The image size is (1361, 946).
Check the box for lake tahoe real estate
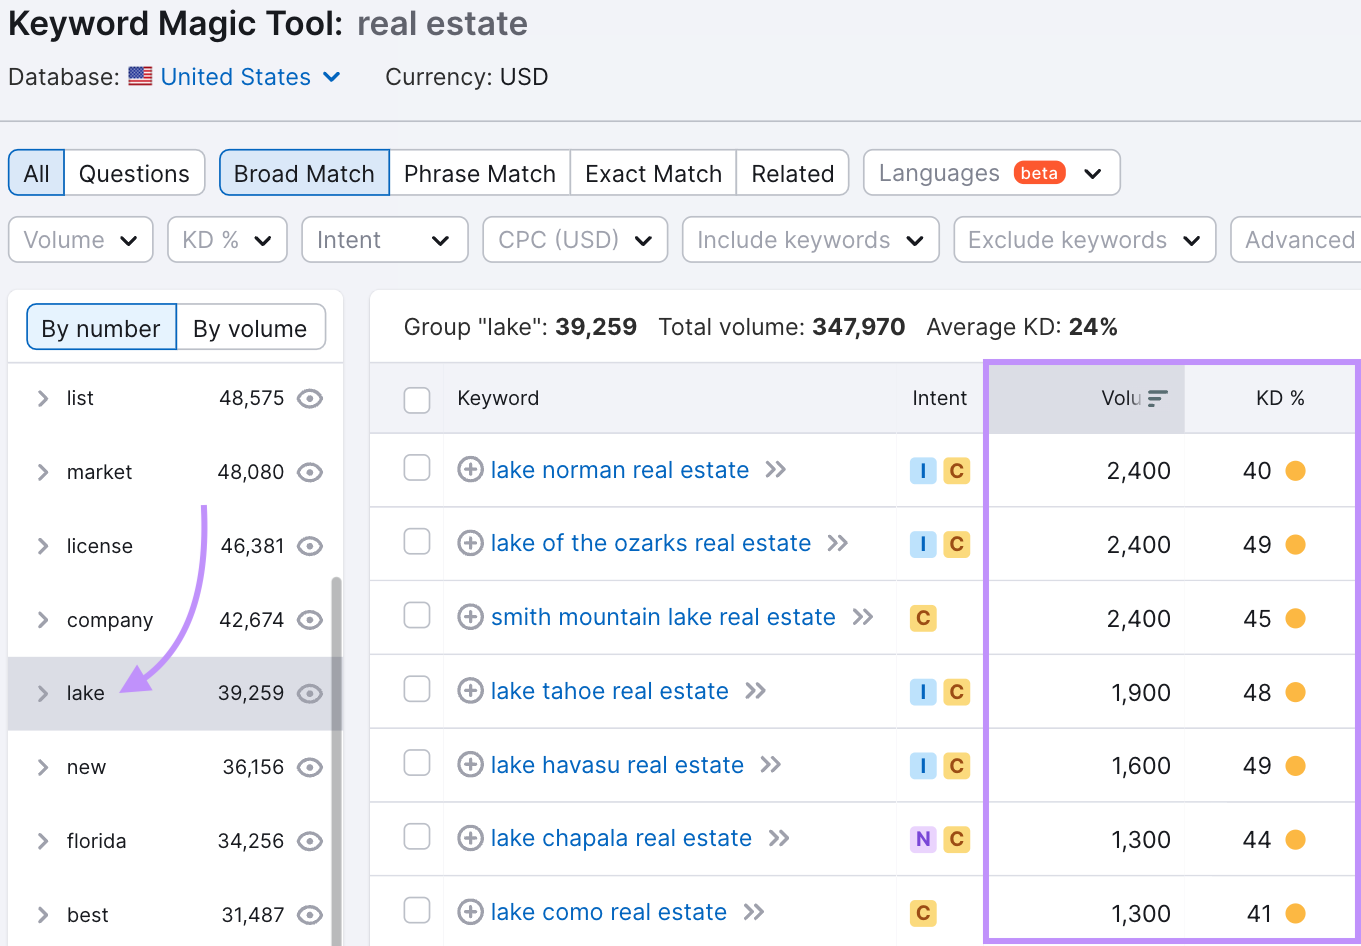417,689
